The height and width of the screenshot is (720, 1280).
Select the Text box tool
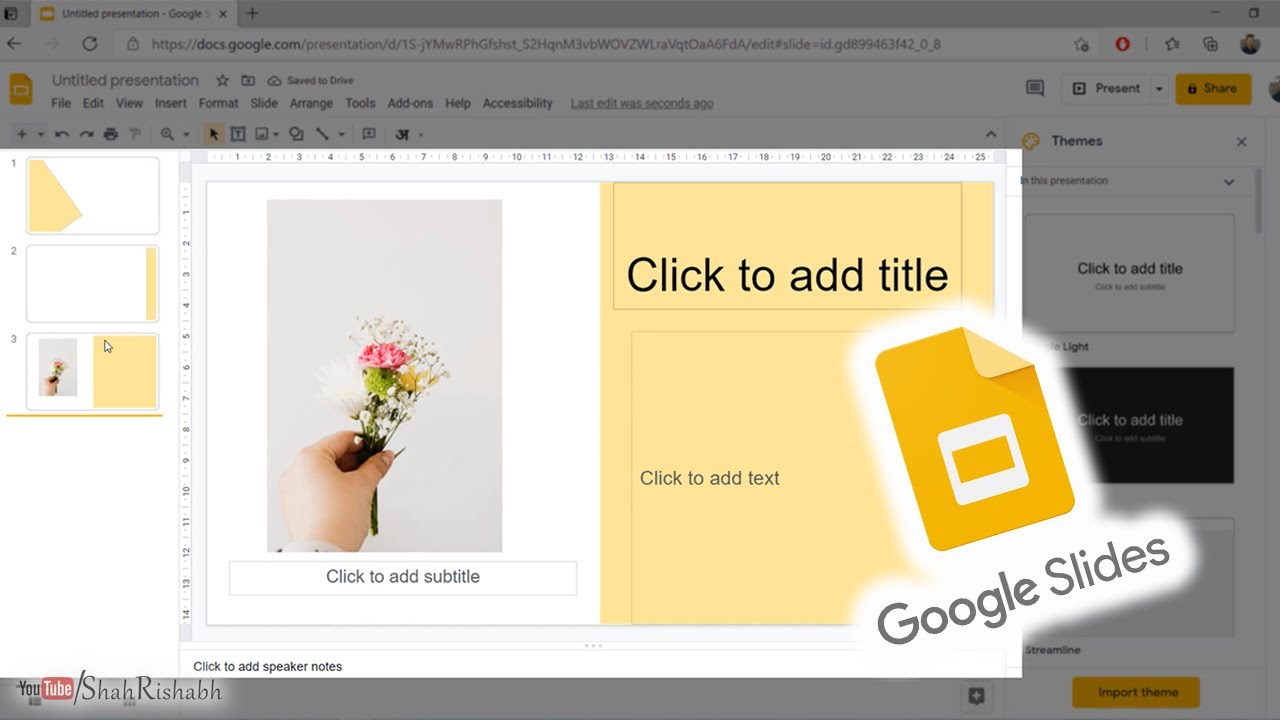coord(238,134)
